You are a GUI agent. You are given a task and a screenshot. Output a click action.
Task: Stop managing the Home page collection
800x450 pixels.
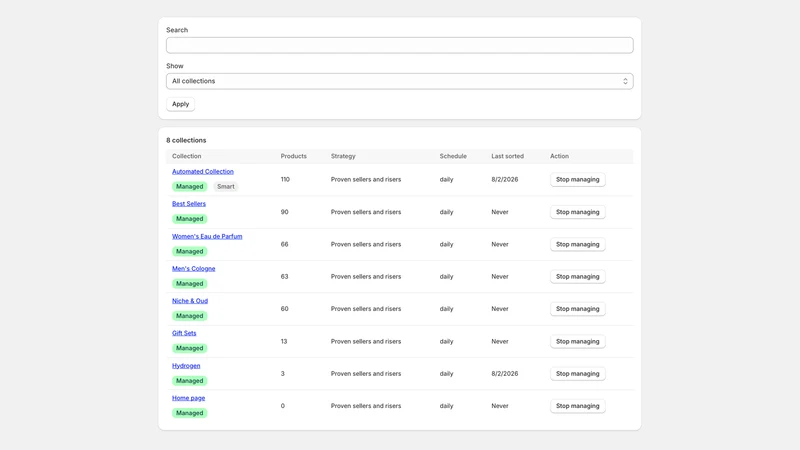[x=578, y=406]
